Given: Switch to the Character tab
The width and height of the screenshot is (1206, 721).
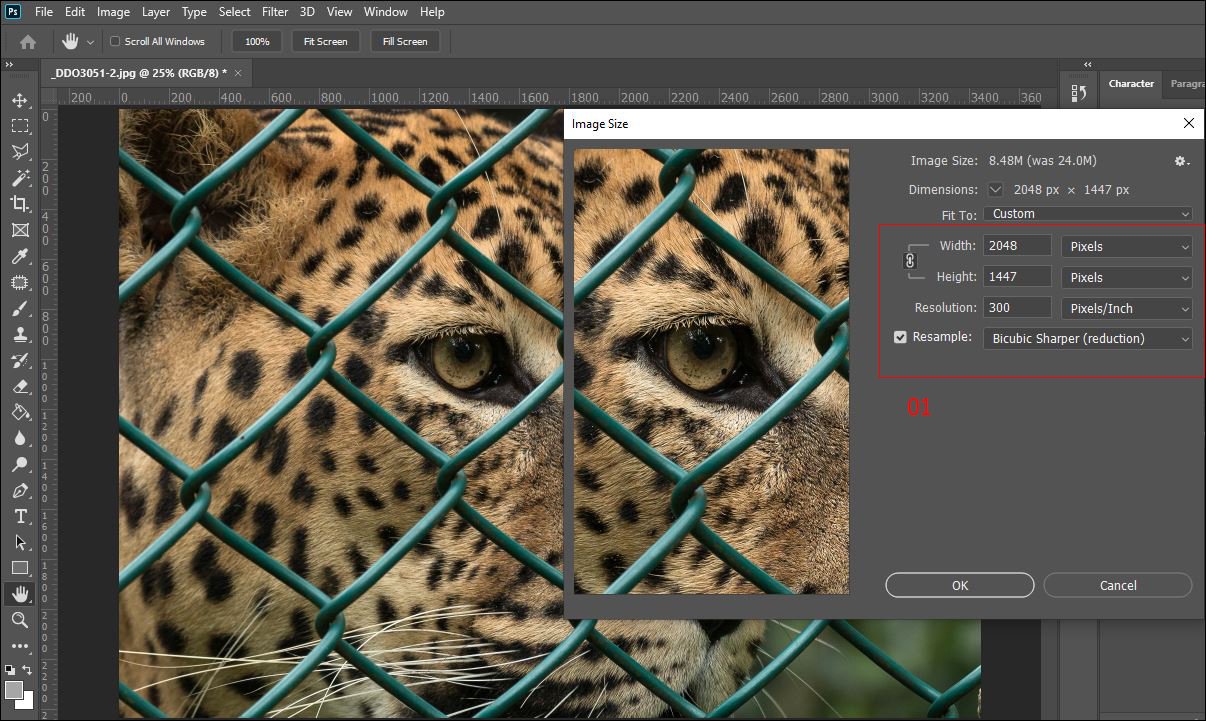Looking at the screenshot, I should [1131, 83].
